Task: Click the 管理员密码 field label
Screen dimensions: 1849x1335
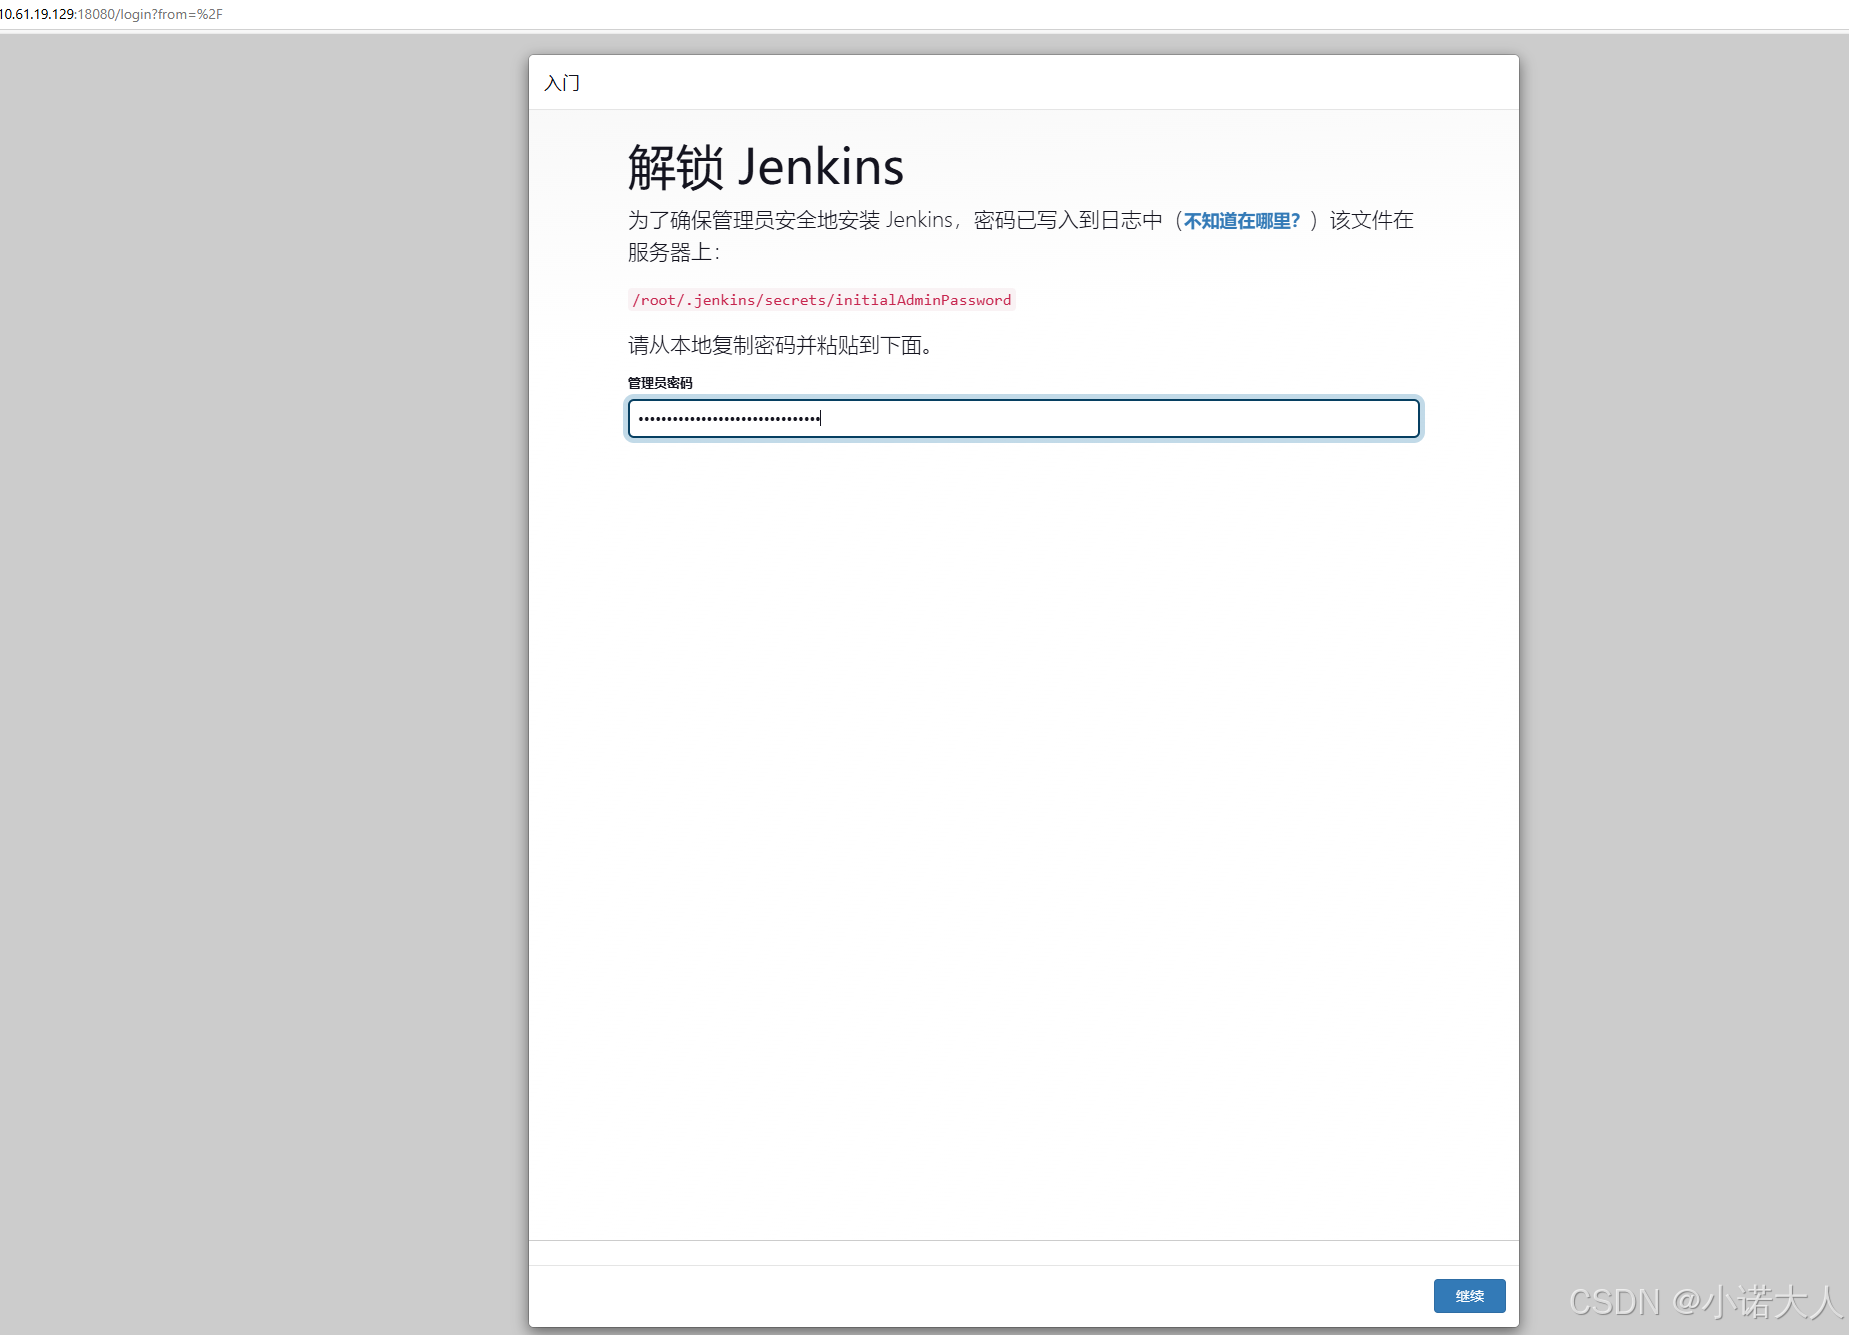Action: pyautogui.click(x=660, y=383)
